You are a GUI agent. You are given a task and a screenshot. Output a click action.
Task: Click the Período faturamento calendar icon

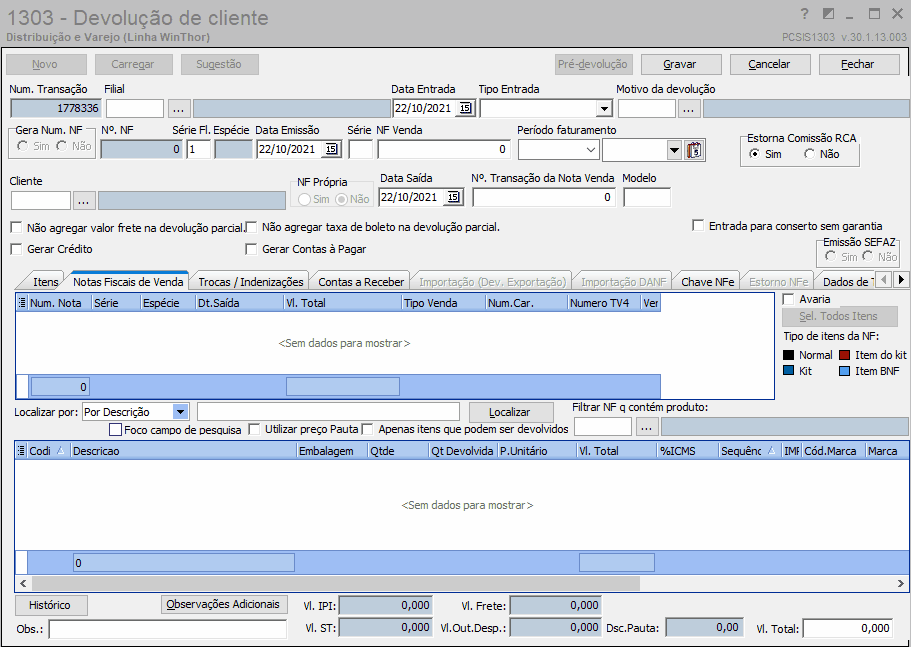[694, 150]
